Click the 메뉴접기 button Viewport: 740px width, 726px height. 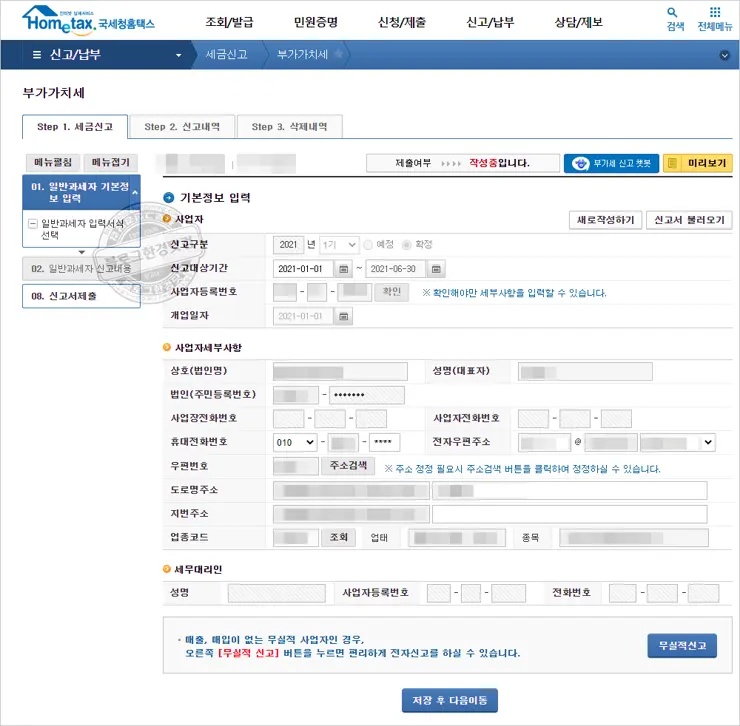pos(111,162)
